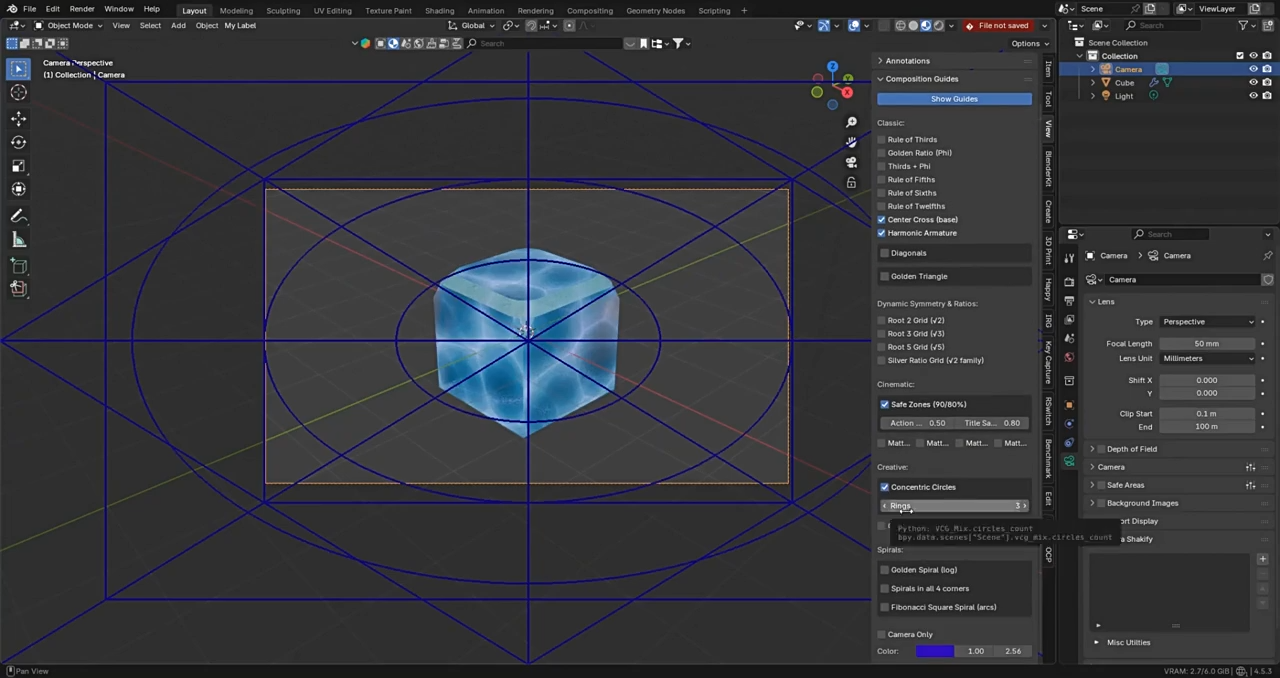Expand the Depth of Field section
The image size is (1280, 678).
click(x=1092, y=448)
